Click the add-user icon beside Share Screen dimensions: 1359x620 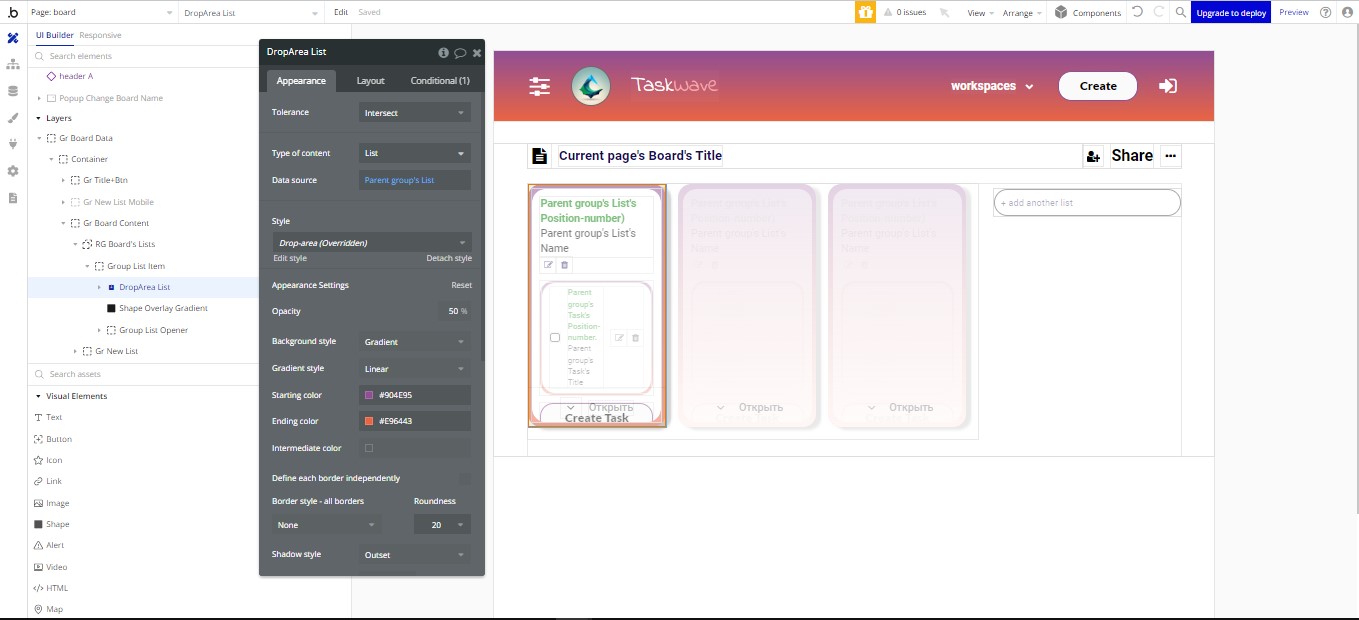(x=1093, y=156)
